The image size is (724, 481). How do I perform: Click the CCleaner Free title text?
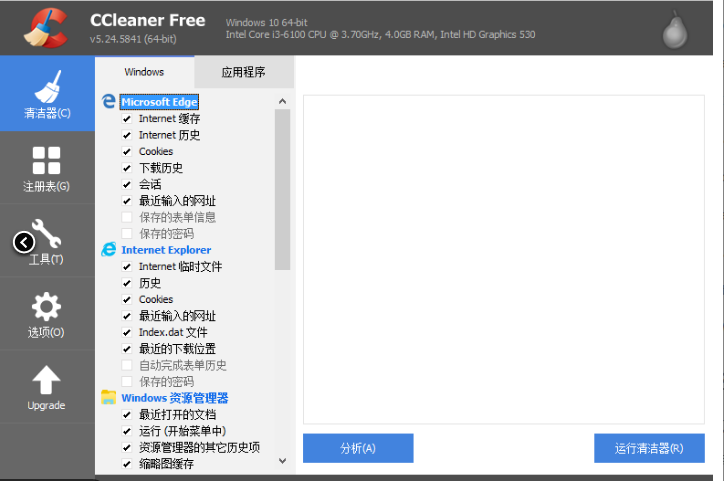(x=148, y=20)
